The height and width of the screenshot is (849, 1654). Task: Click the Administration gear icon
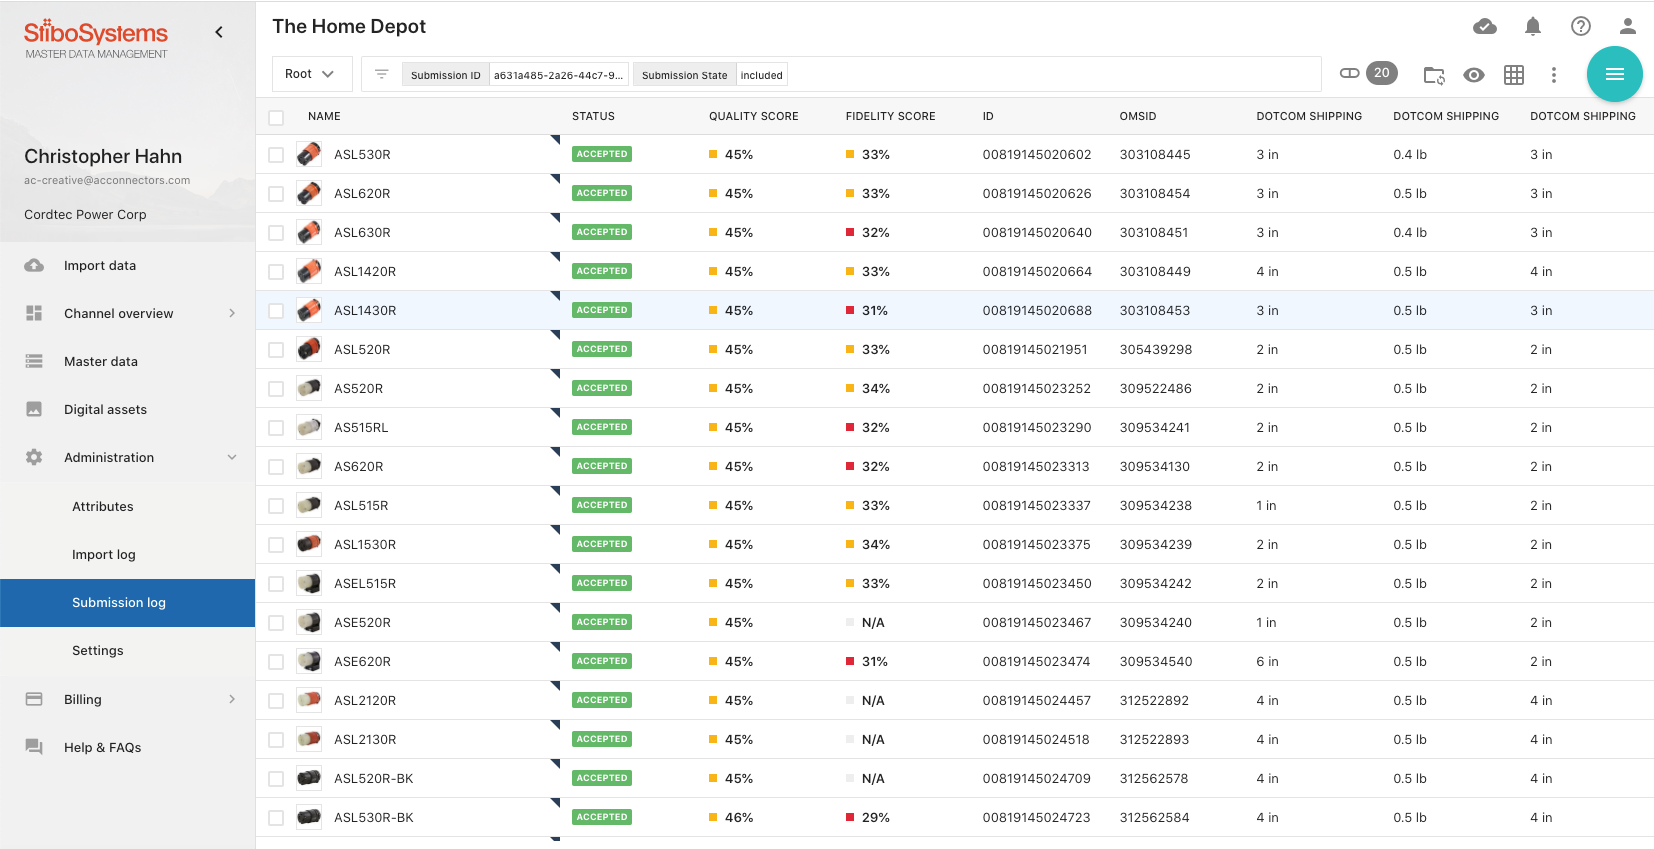(34, 457)
